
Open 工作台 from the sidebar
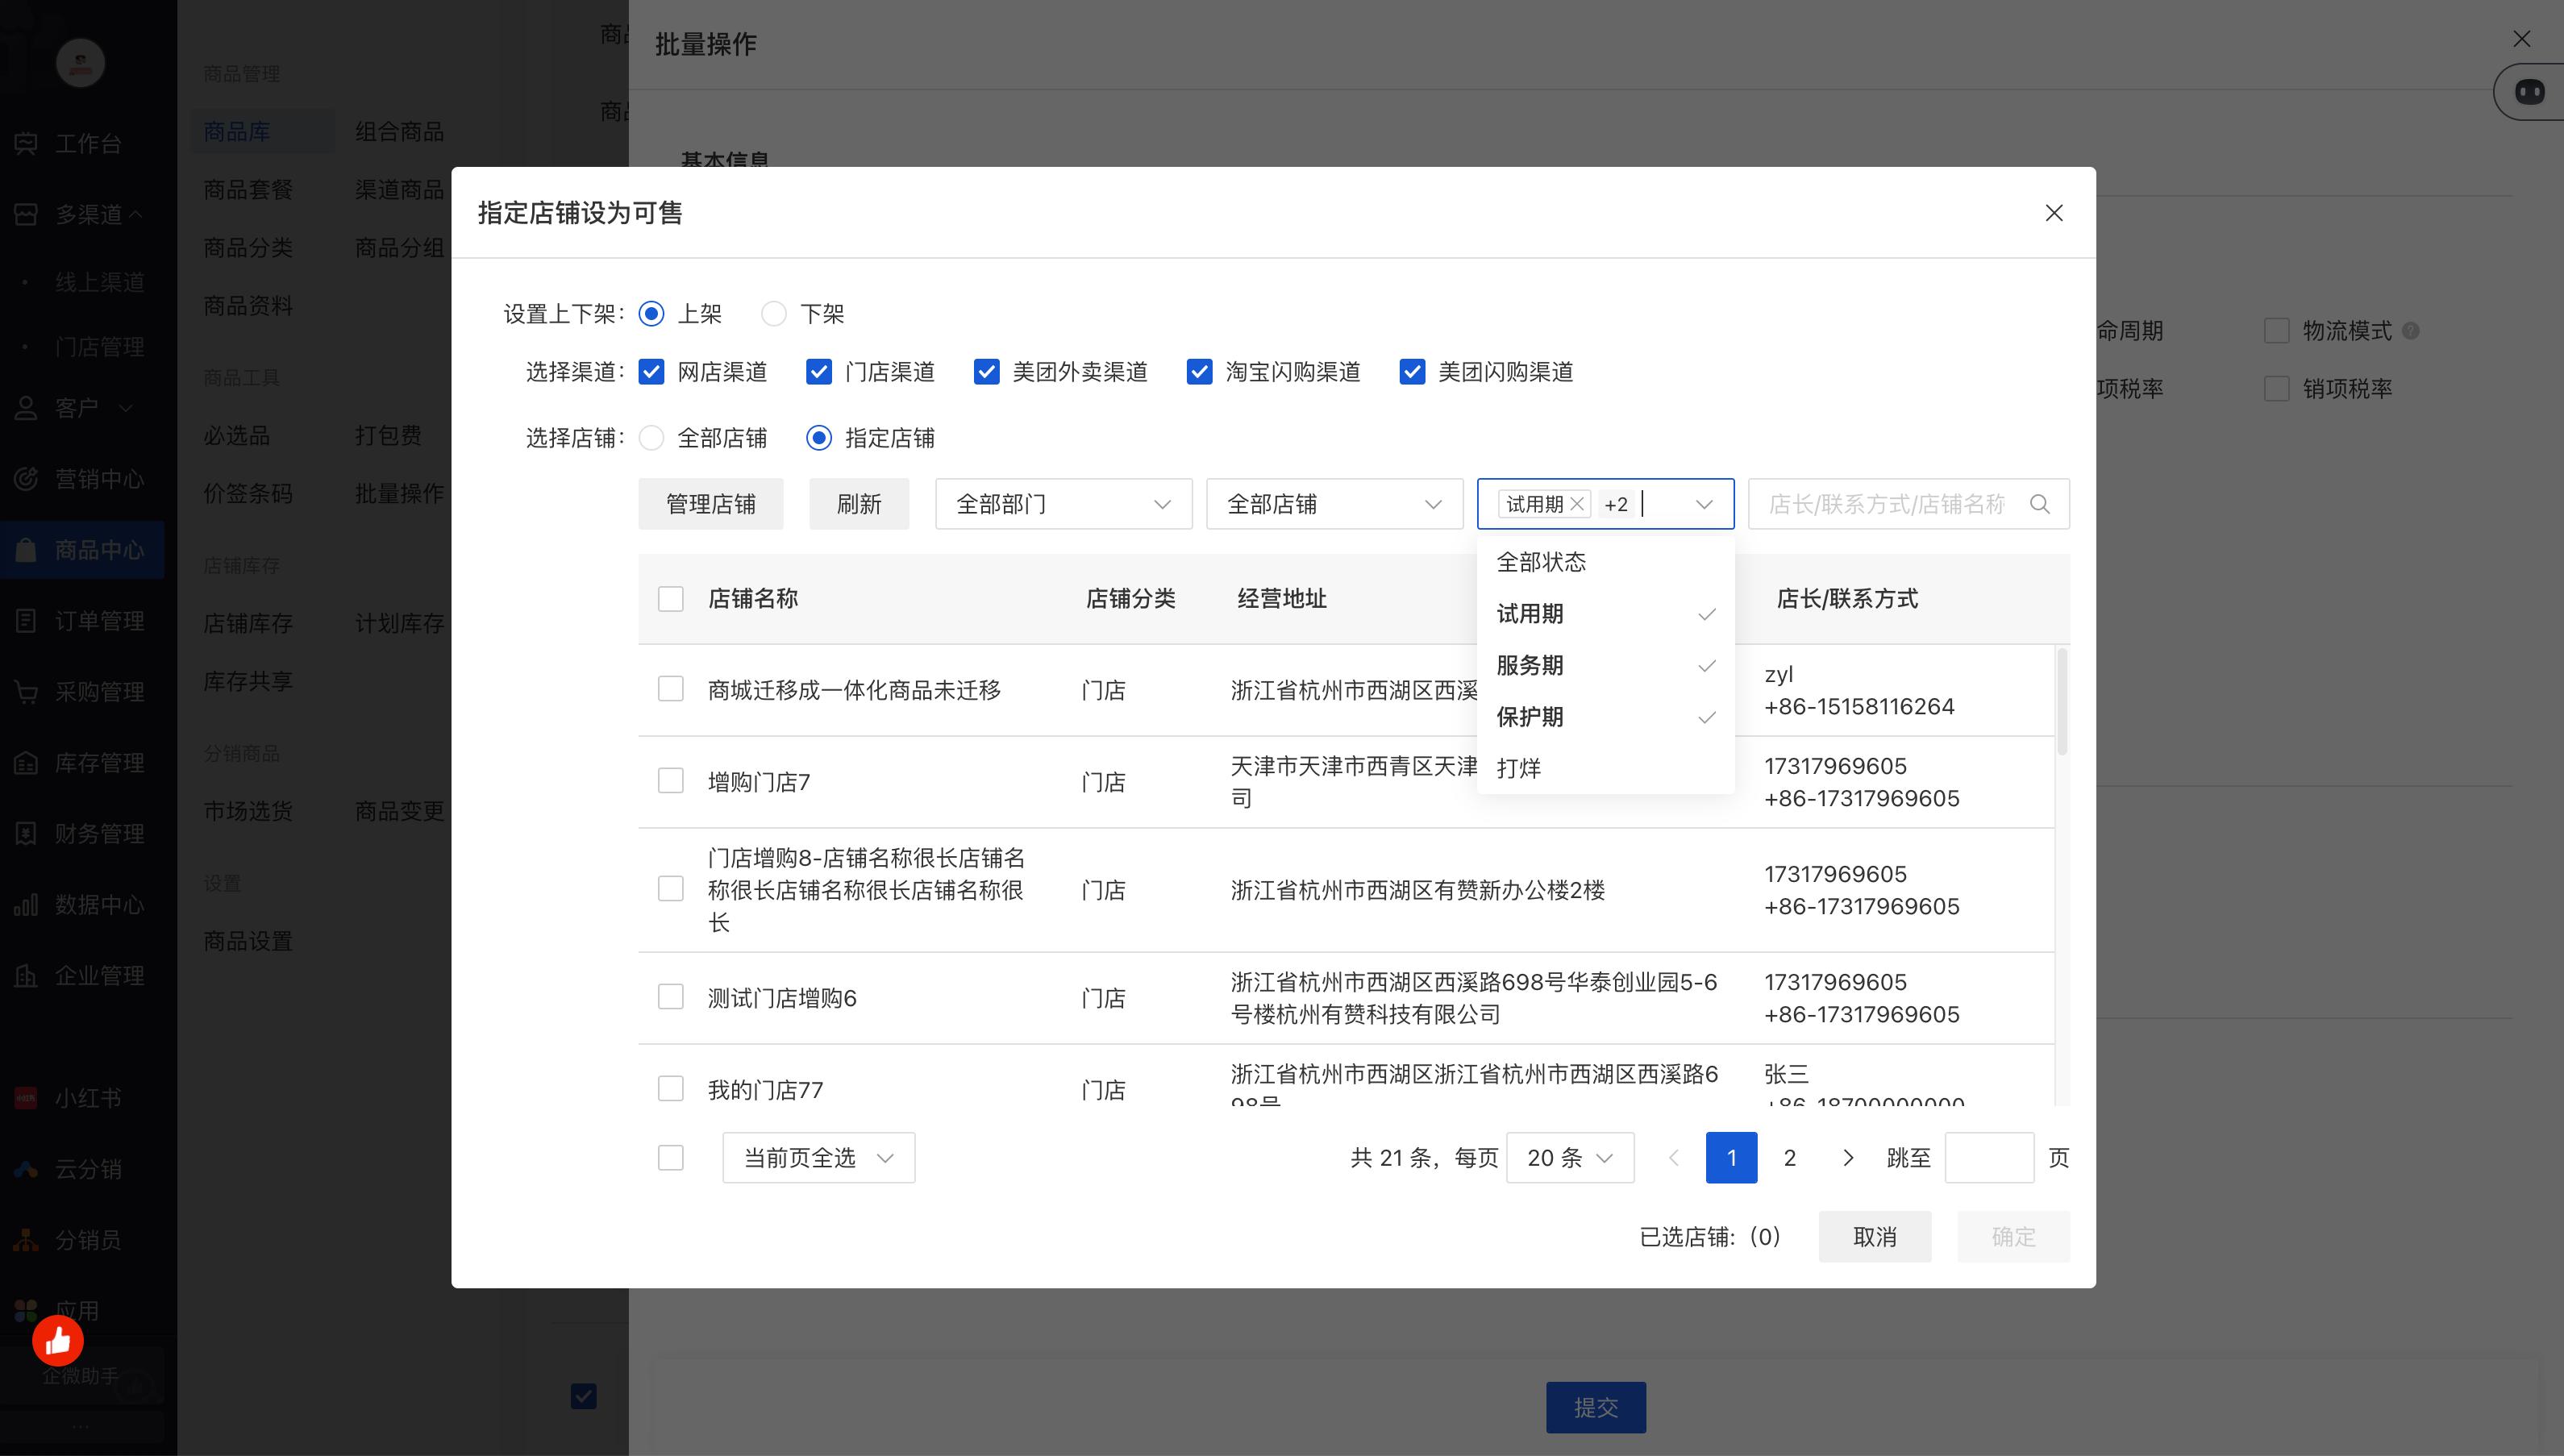click(88, 144)
